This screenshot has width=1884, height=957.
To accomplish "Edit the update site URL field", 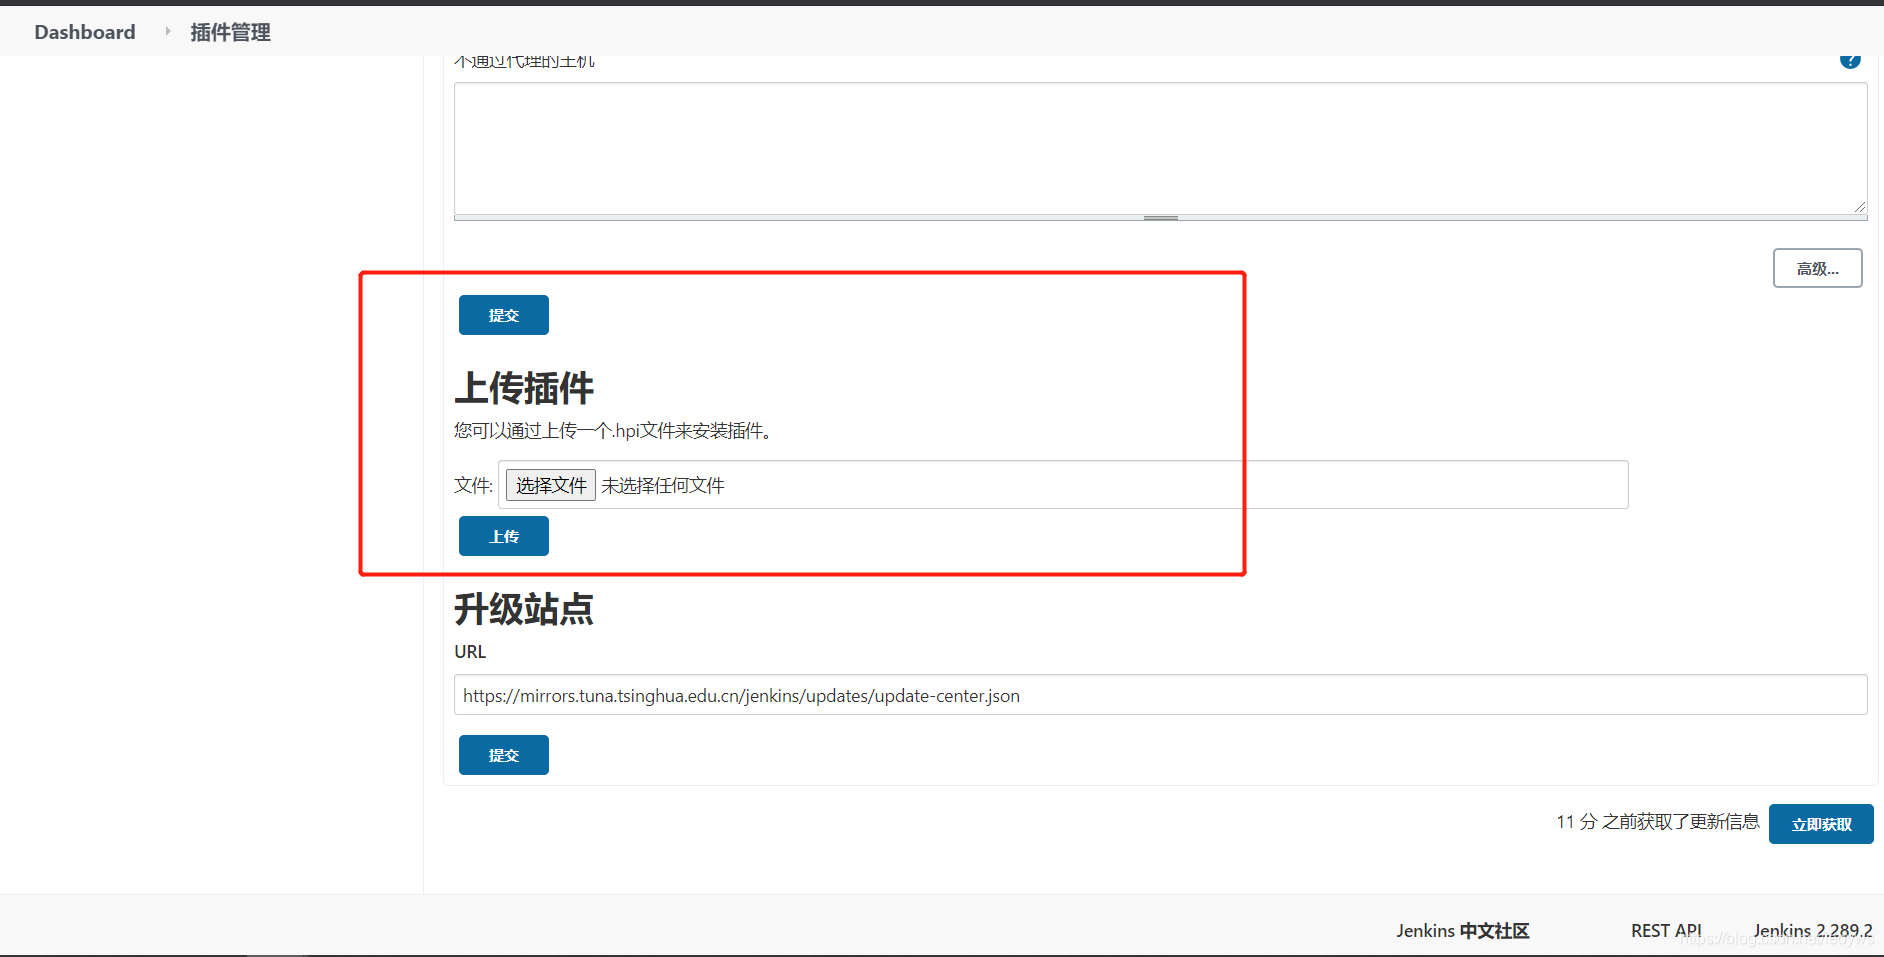I will [1160, 695].
